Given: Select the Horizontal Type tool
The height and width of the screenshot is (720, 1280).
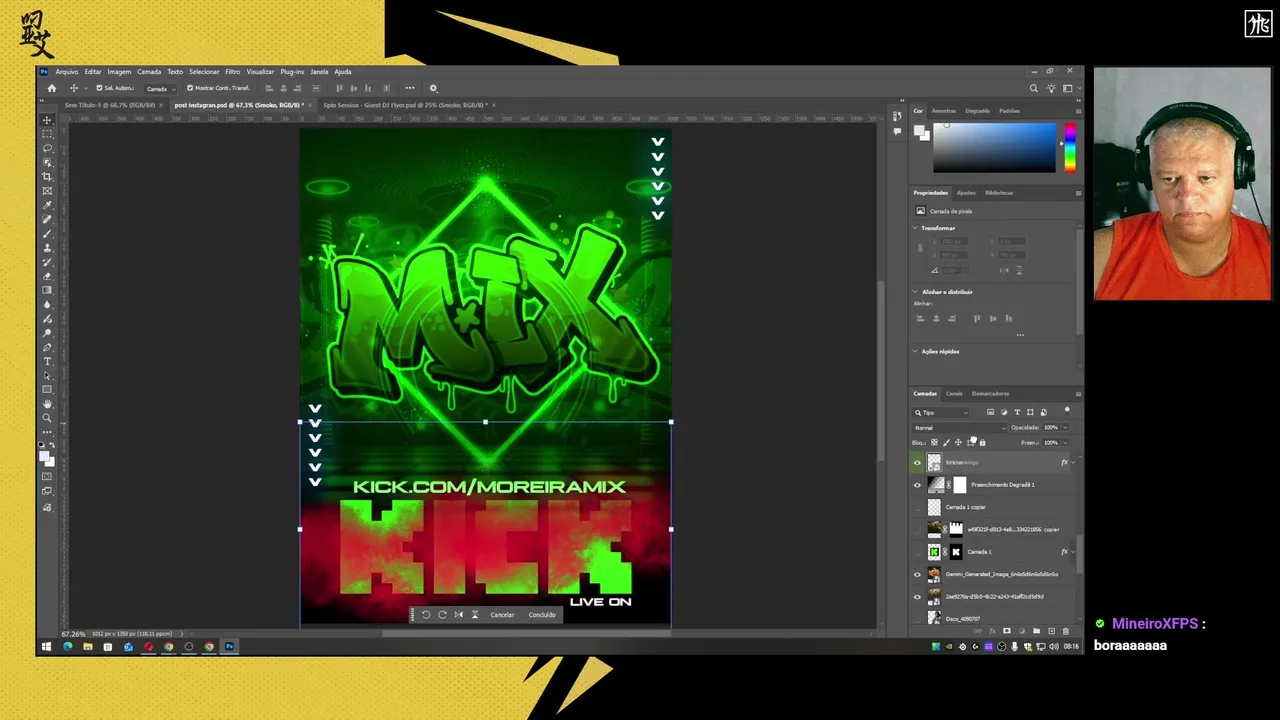Looking at the screenshot, I should tap(47, 361).
